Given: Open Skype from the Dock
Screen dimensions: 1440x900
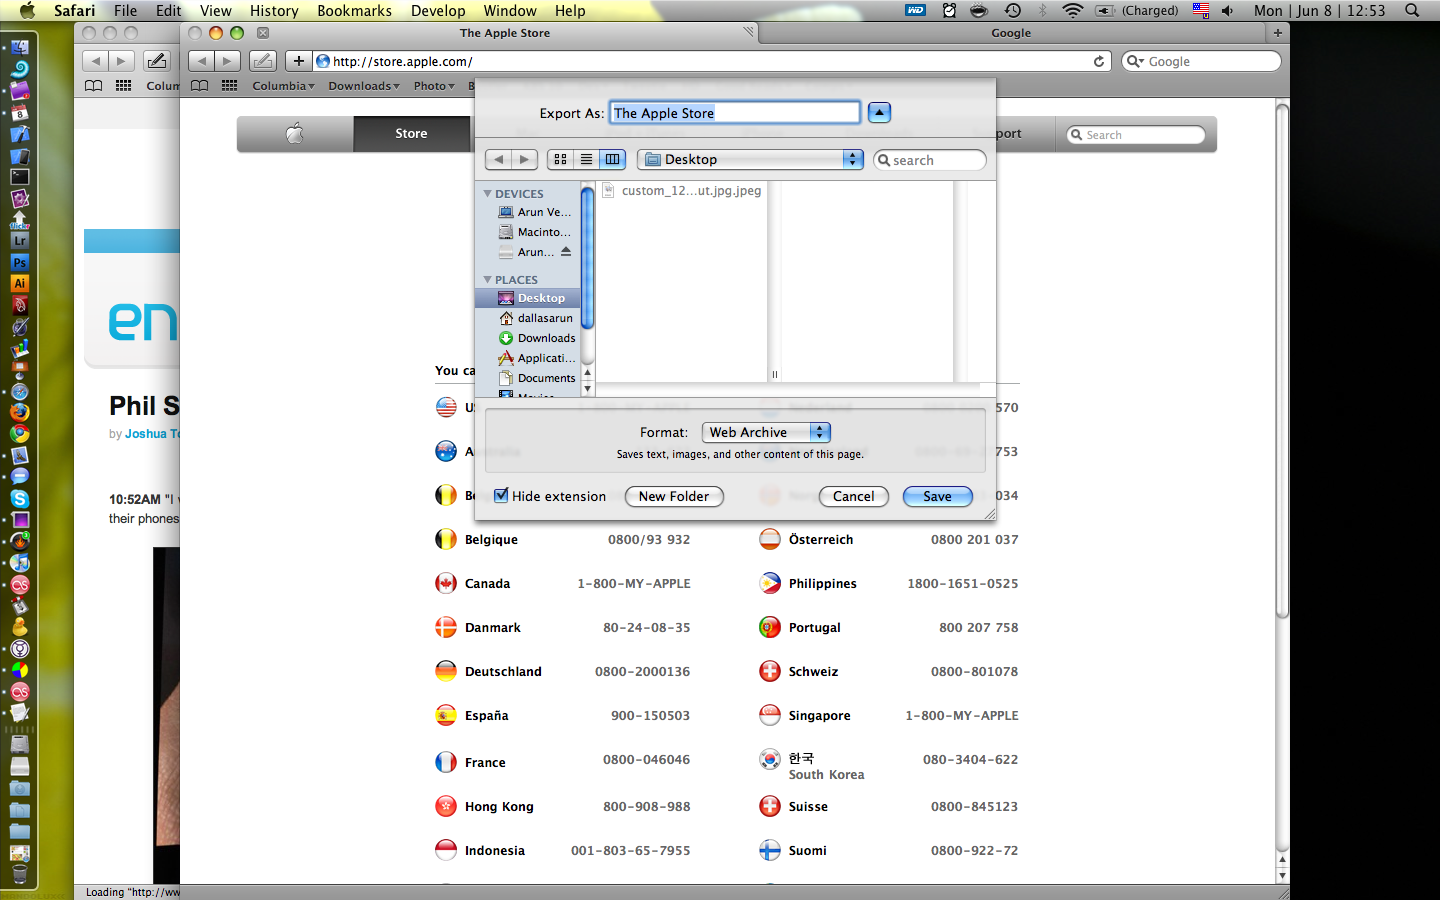Looking at the screenshot, I should coord(19,498).
